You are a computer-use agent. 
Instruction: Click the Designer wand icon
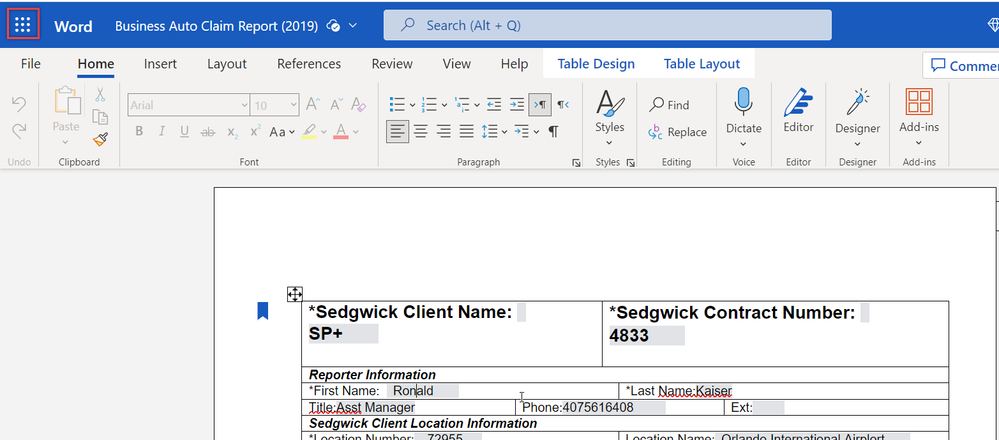coord(858,102)
